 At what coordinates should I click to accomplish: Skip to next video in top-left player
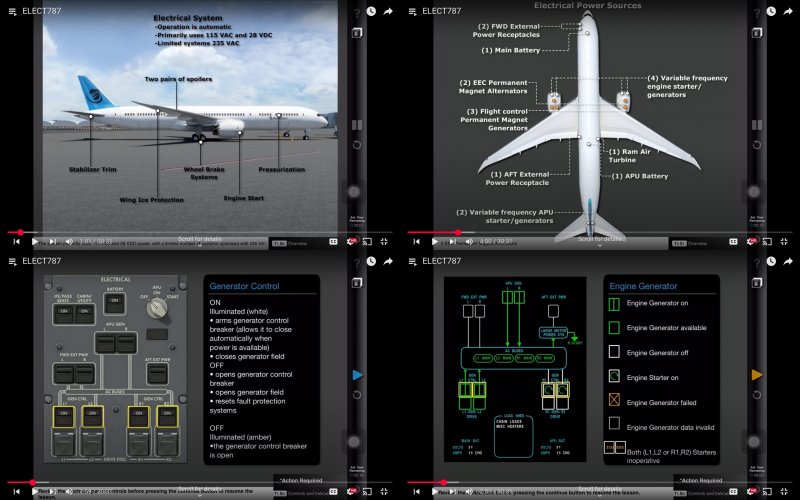(x=52, y=241)
